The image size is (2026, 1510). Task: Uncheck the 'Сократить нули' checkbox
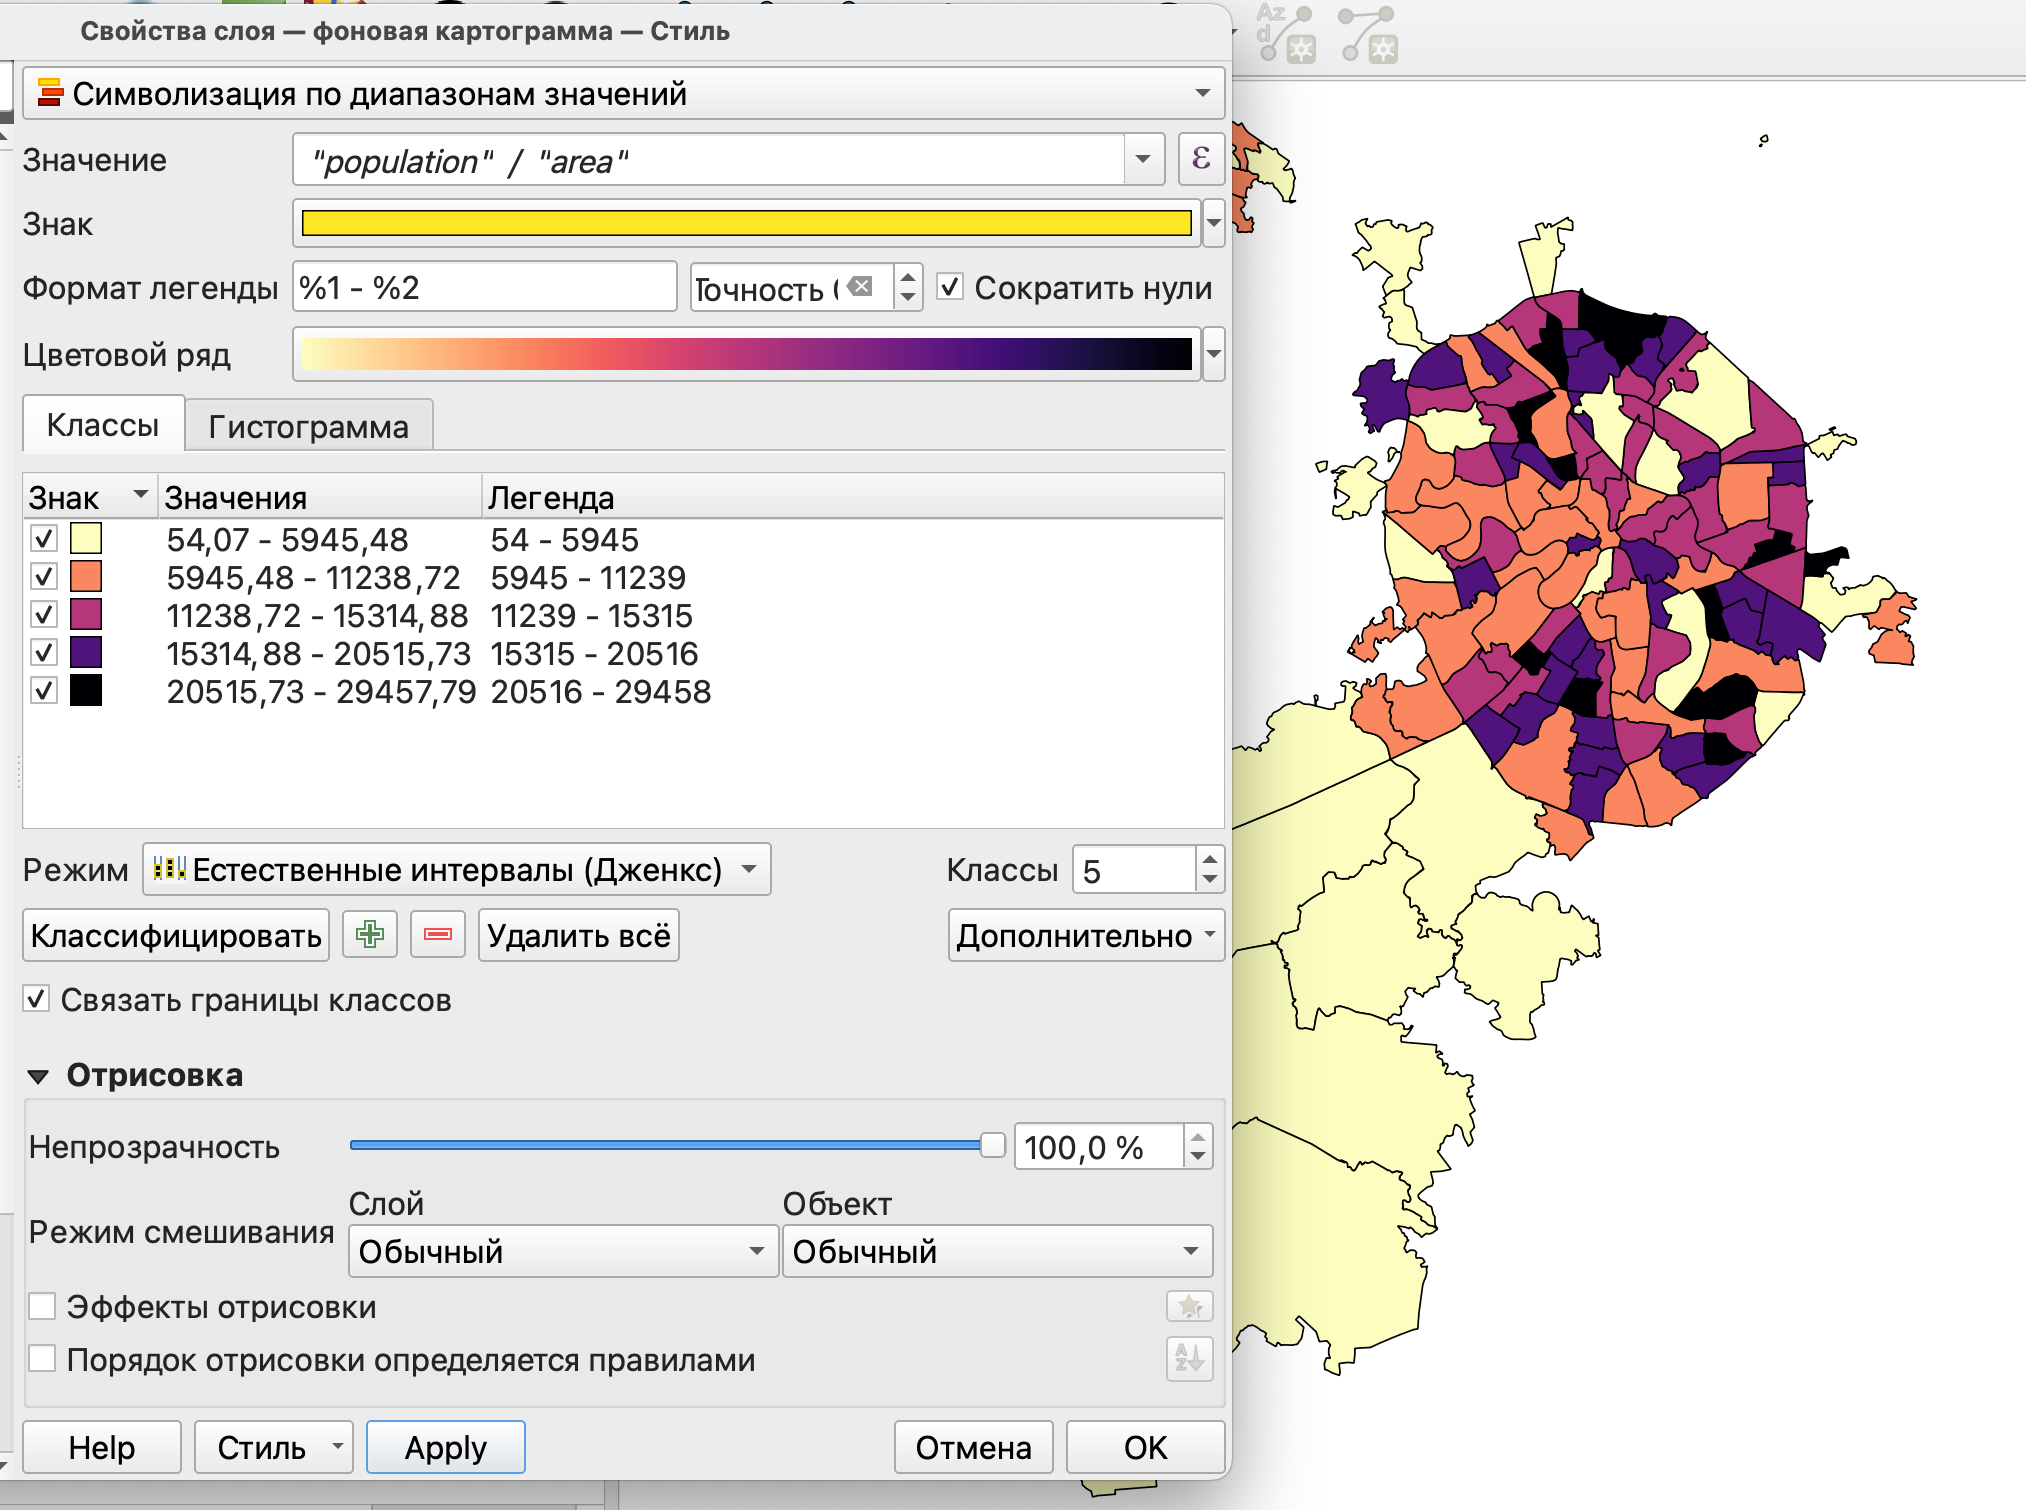pyautogui.click(x=950, y=288)
